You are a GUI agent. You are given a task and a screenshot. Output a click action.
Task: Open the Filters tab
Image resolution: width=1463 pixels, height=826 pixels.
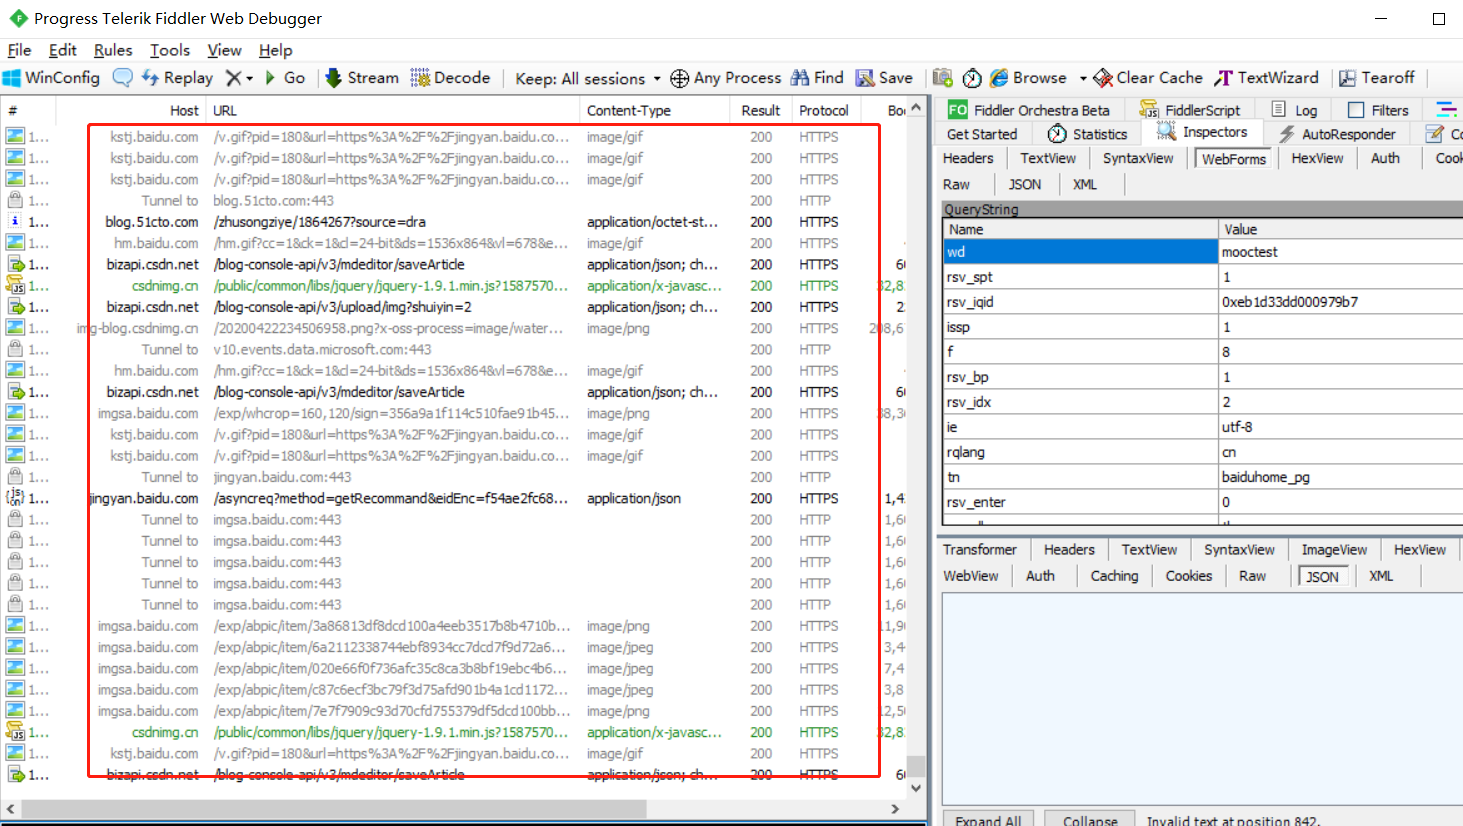1378,110
